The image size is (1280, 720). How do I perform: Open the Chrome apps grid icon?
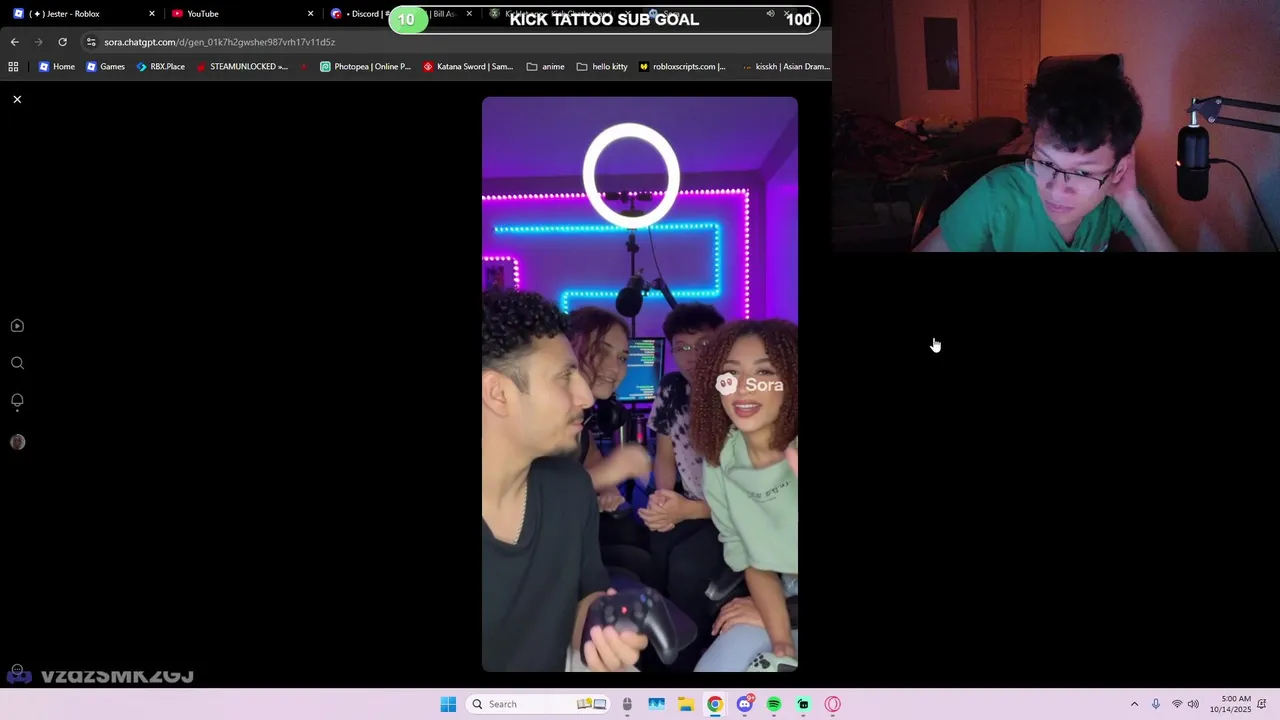(13, 67)
